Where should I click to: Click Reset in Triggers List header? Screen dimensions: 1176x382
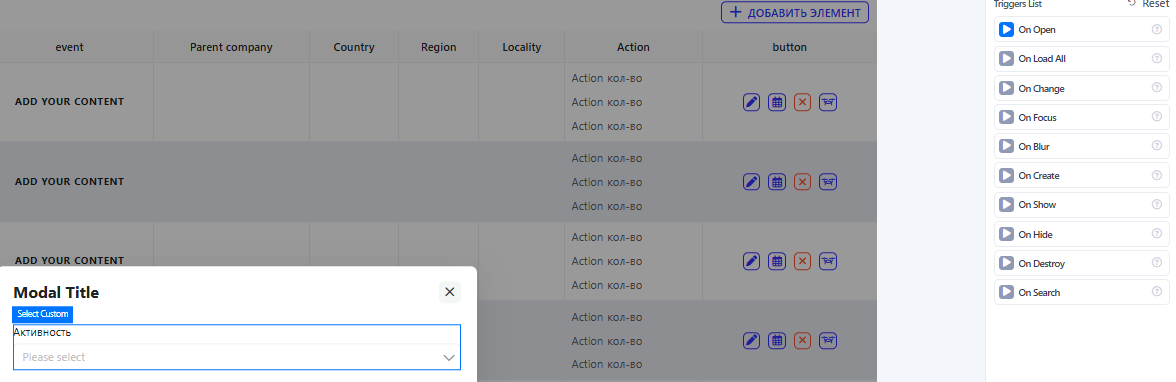[x=1148, y=4]
